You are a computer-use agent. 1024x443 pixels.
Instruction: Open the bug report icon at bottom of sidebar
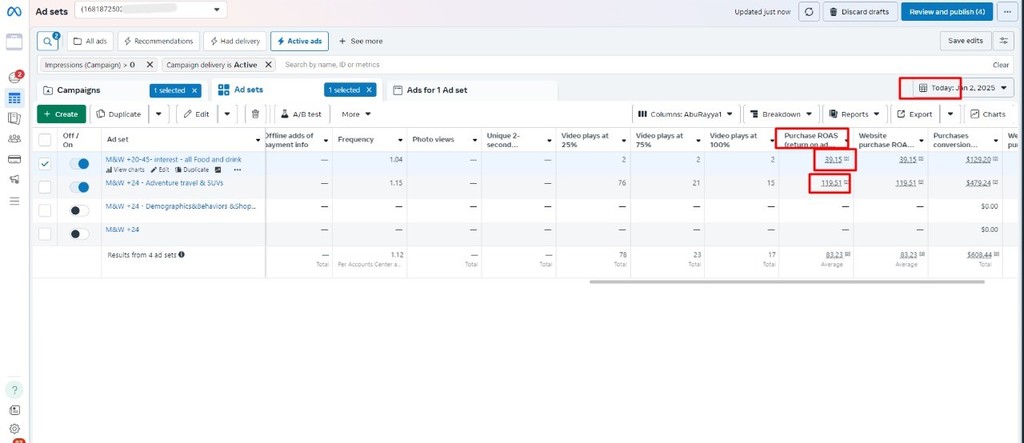[14, 410]
